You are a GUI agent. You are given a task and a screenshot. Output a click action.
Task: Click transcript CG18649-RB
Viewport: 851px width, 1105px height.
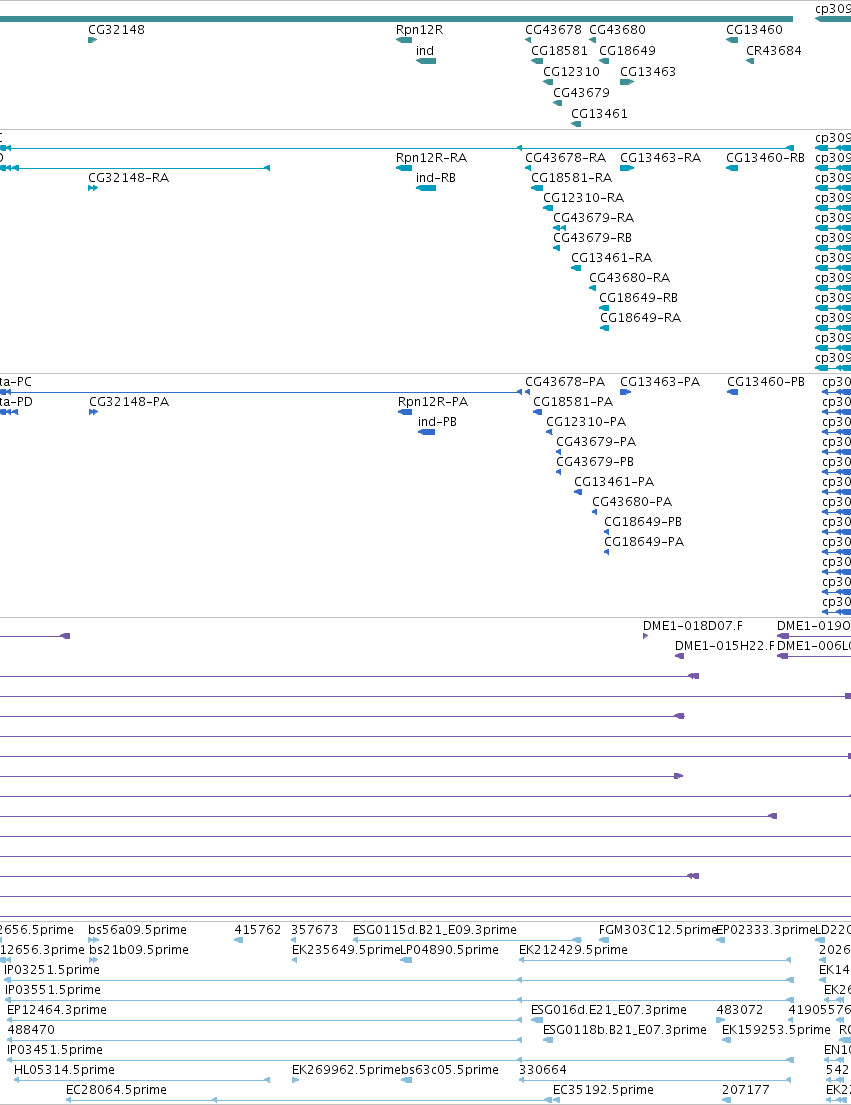638,297
